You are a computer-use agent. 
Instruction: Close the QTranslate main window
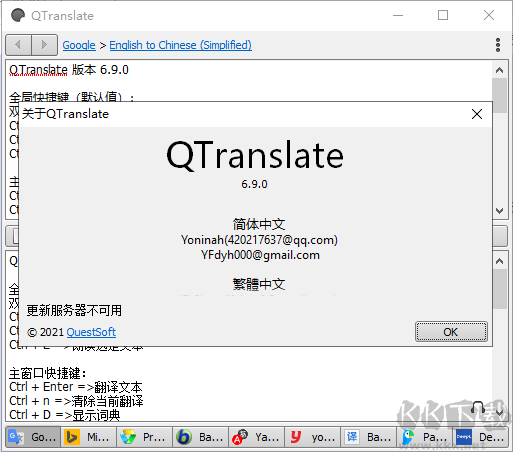[x=489, y=15]
